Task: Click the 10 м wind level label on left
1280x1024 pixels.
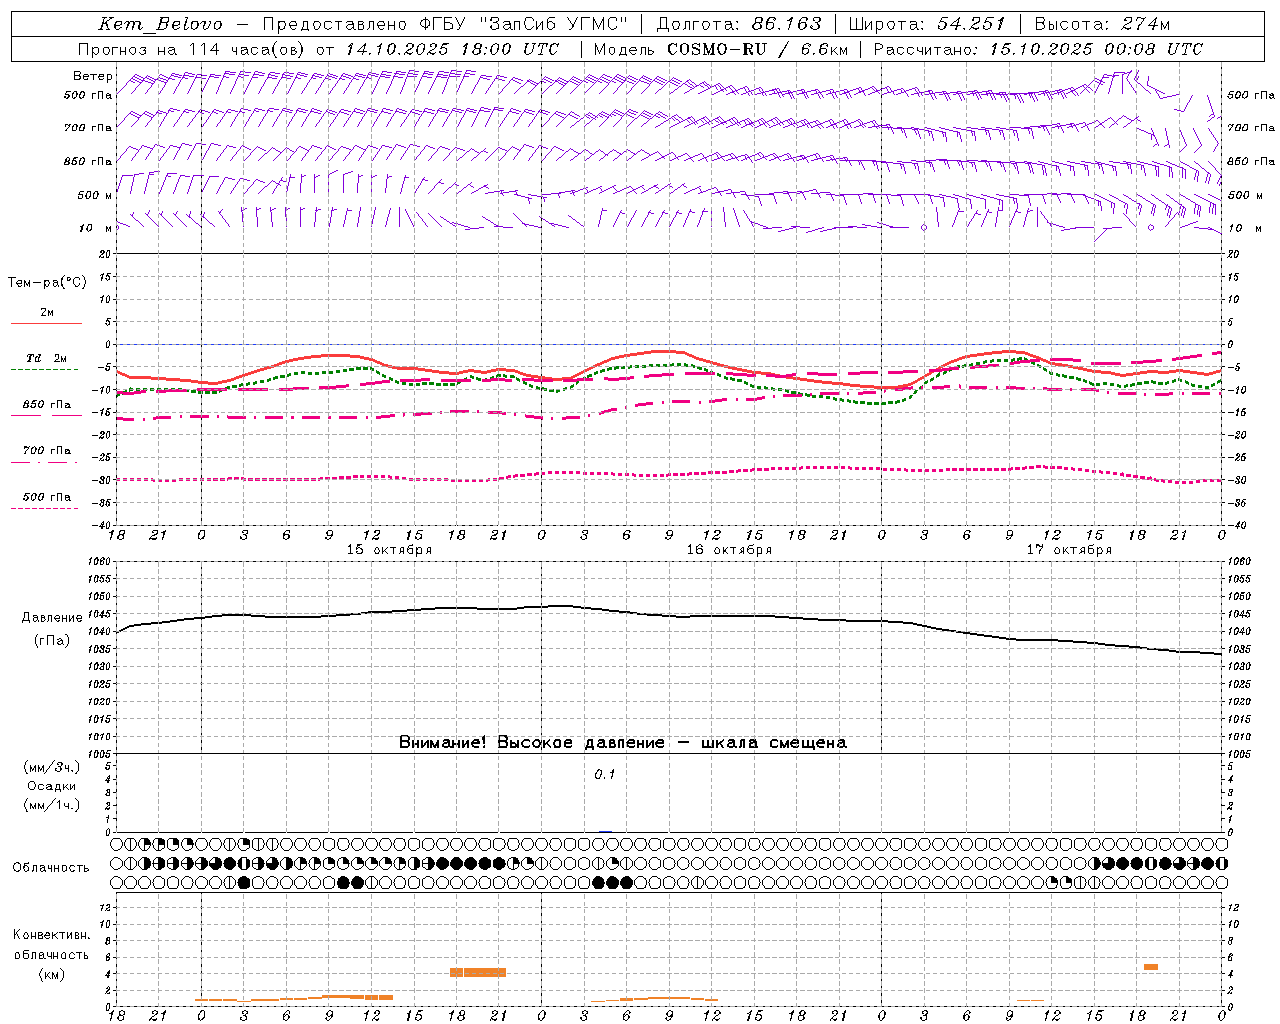Action: (x=96, y=228)
